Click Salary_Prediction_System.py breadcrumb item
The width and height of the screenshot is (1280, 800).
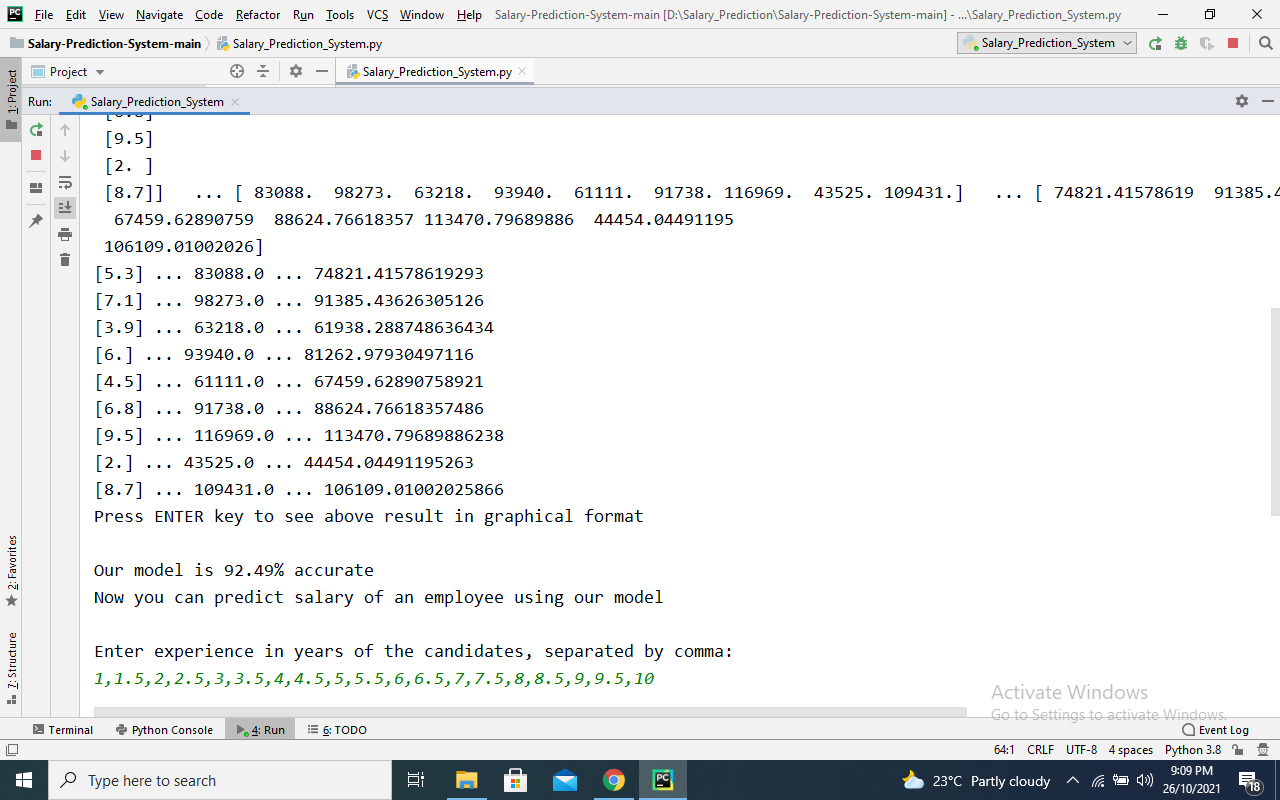pos(299,44)
